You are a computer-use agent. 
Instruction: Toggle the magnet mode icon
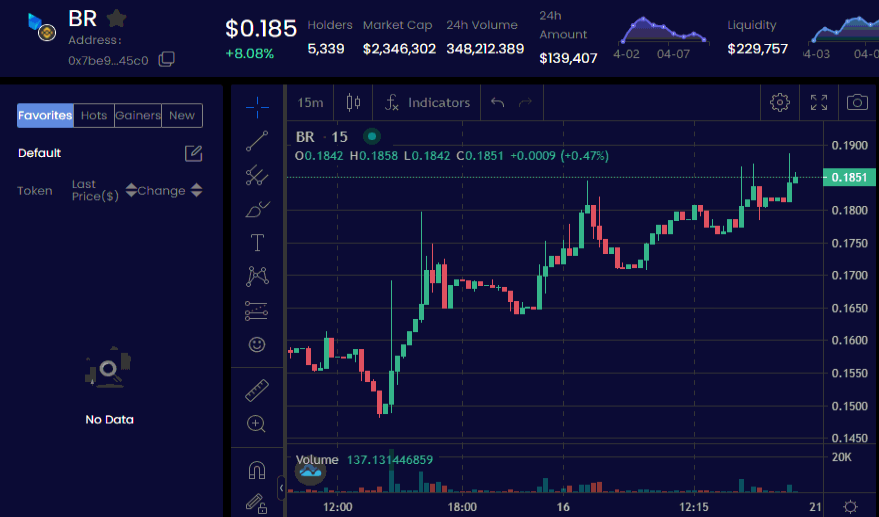point(257,470)
